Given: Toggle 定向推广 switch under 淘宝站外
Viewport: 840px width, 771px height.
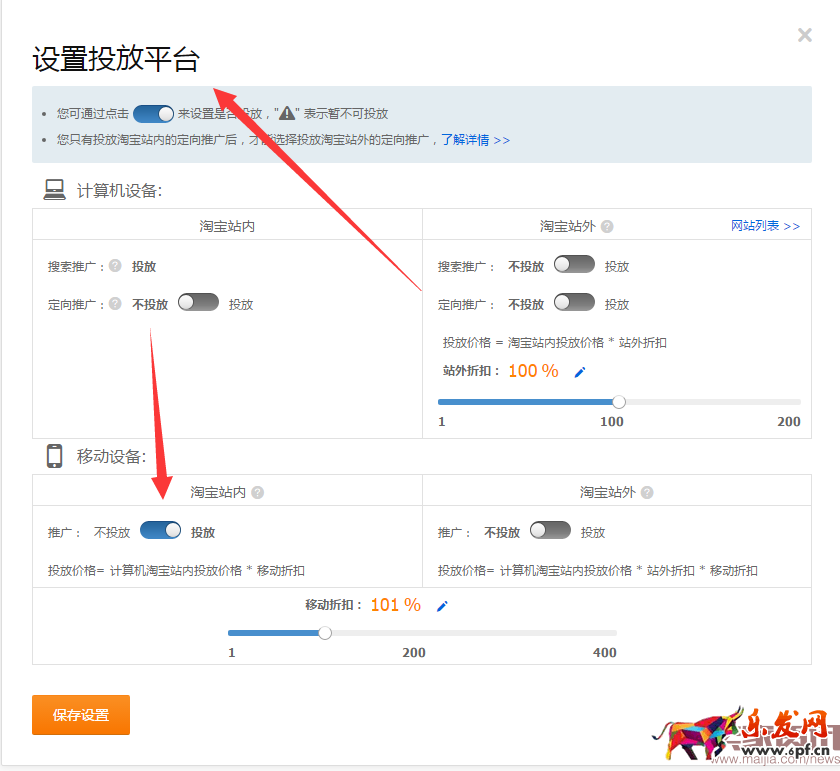Looking at the screenshot, I should click(574, 303).
